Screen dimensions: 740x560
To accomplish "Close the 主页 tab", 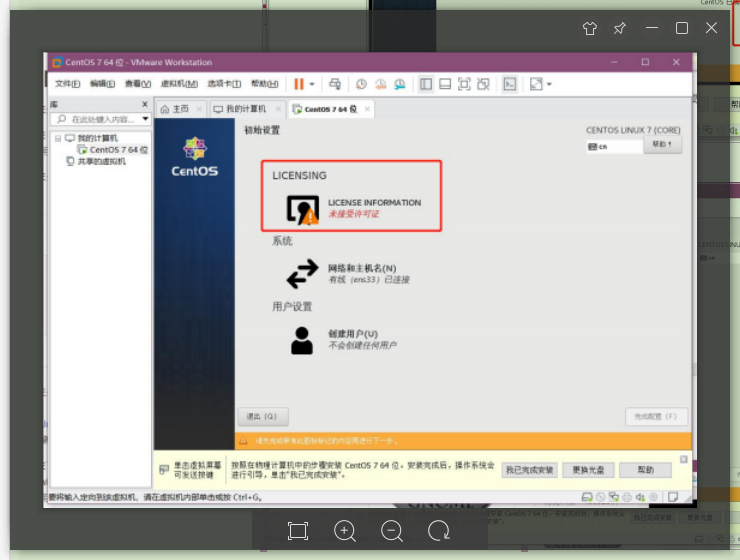I will [x=199, y=109].
